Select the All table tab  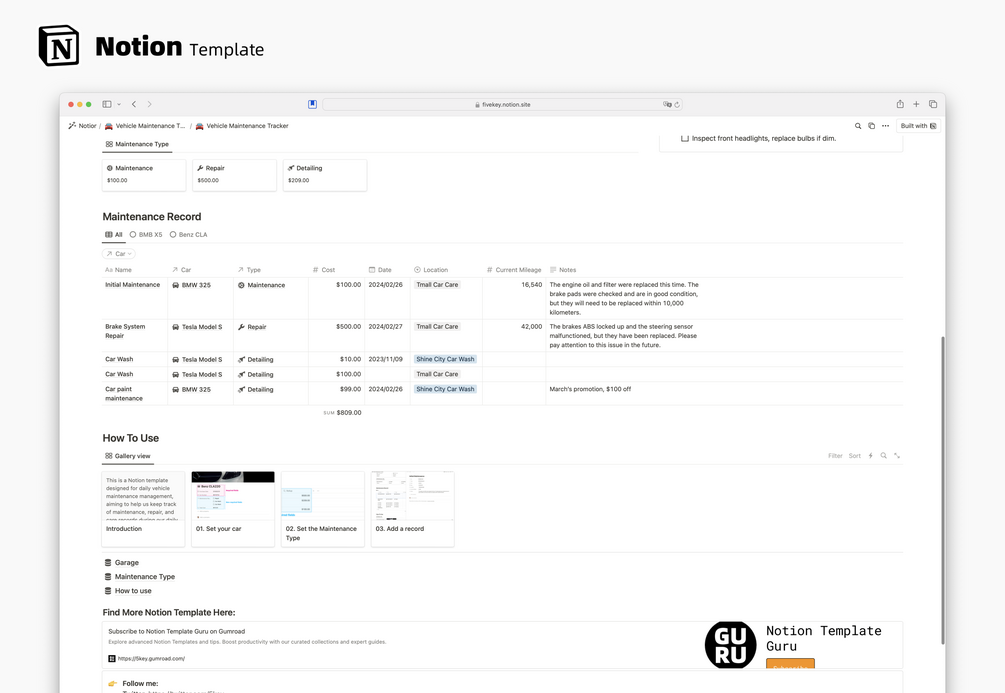point(113,235)
